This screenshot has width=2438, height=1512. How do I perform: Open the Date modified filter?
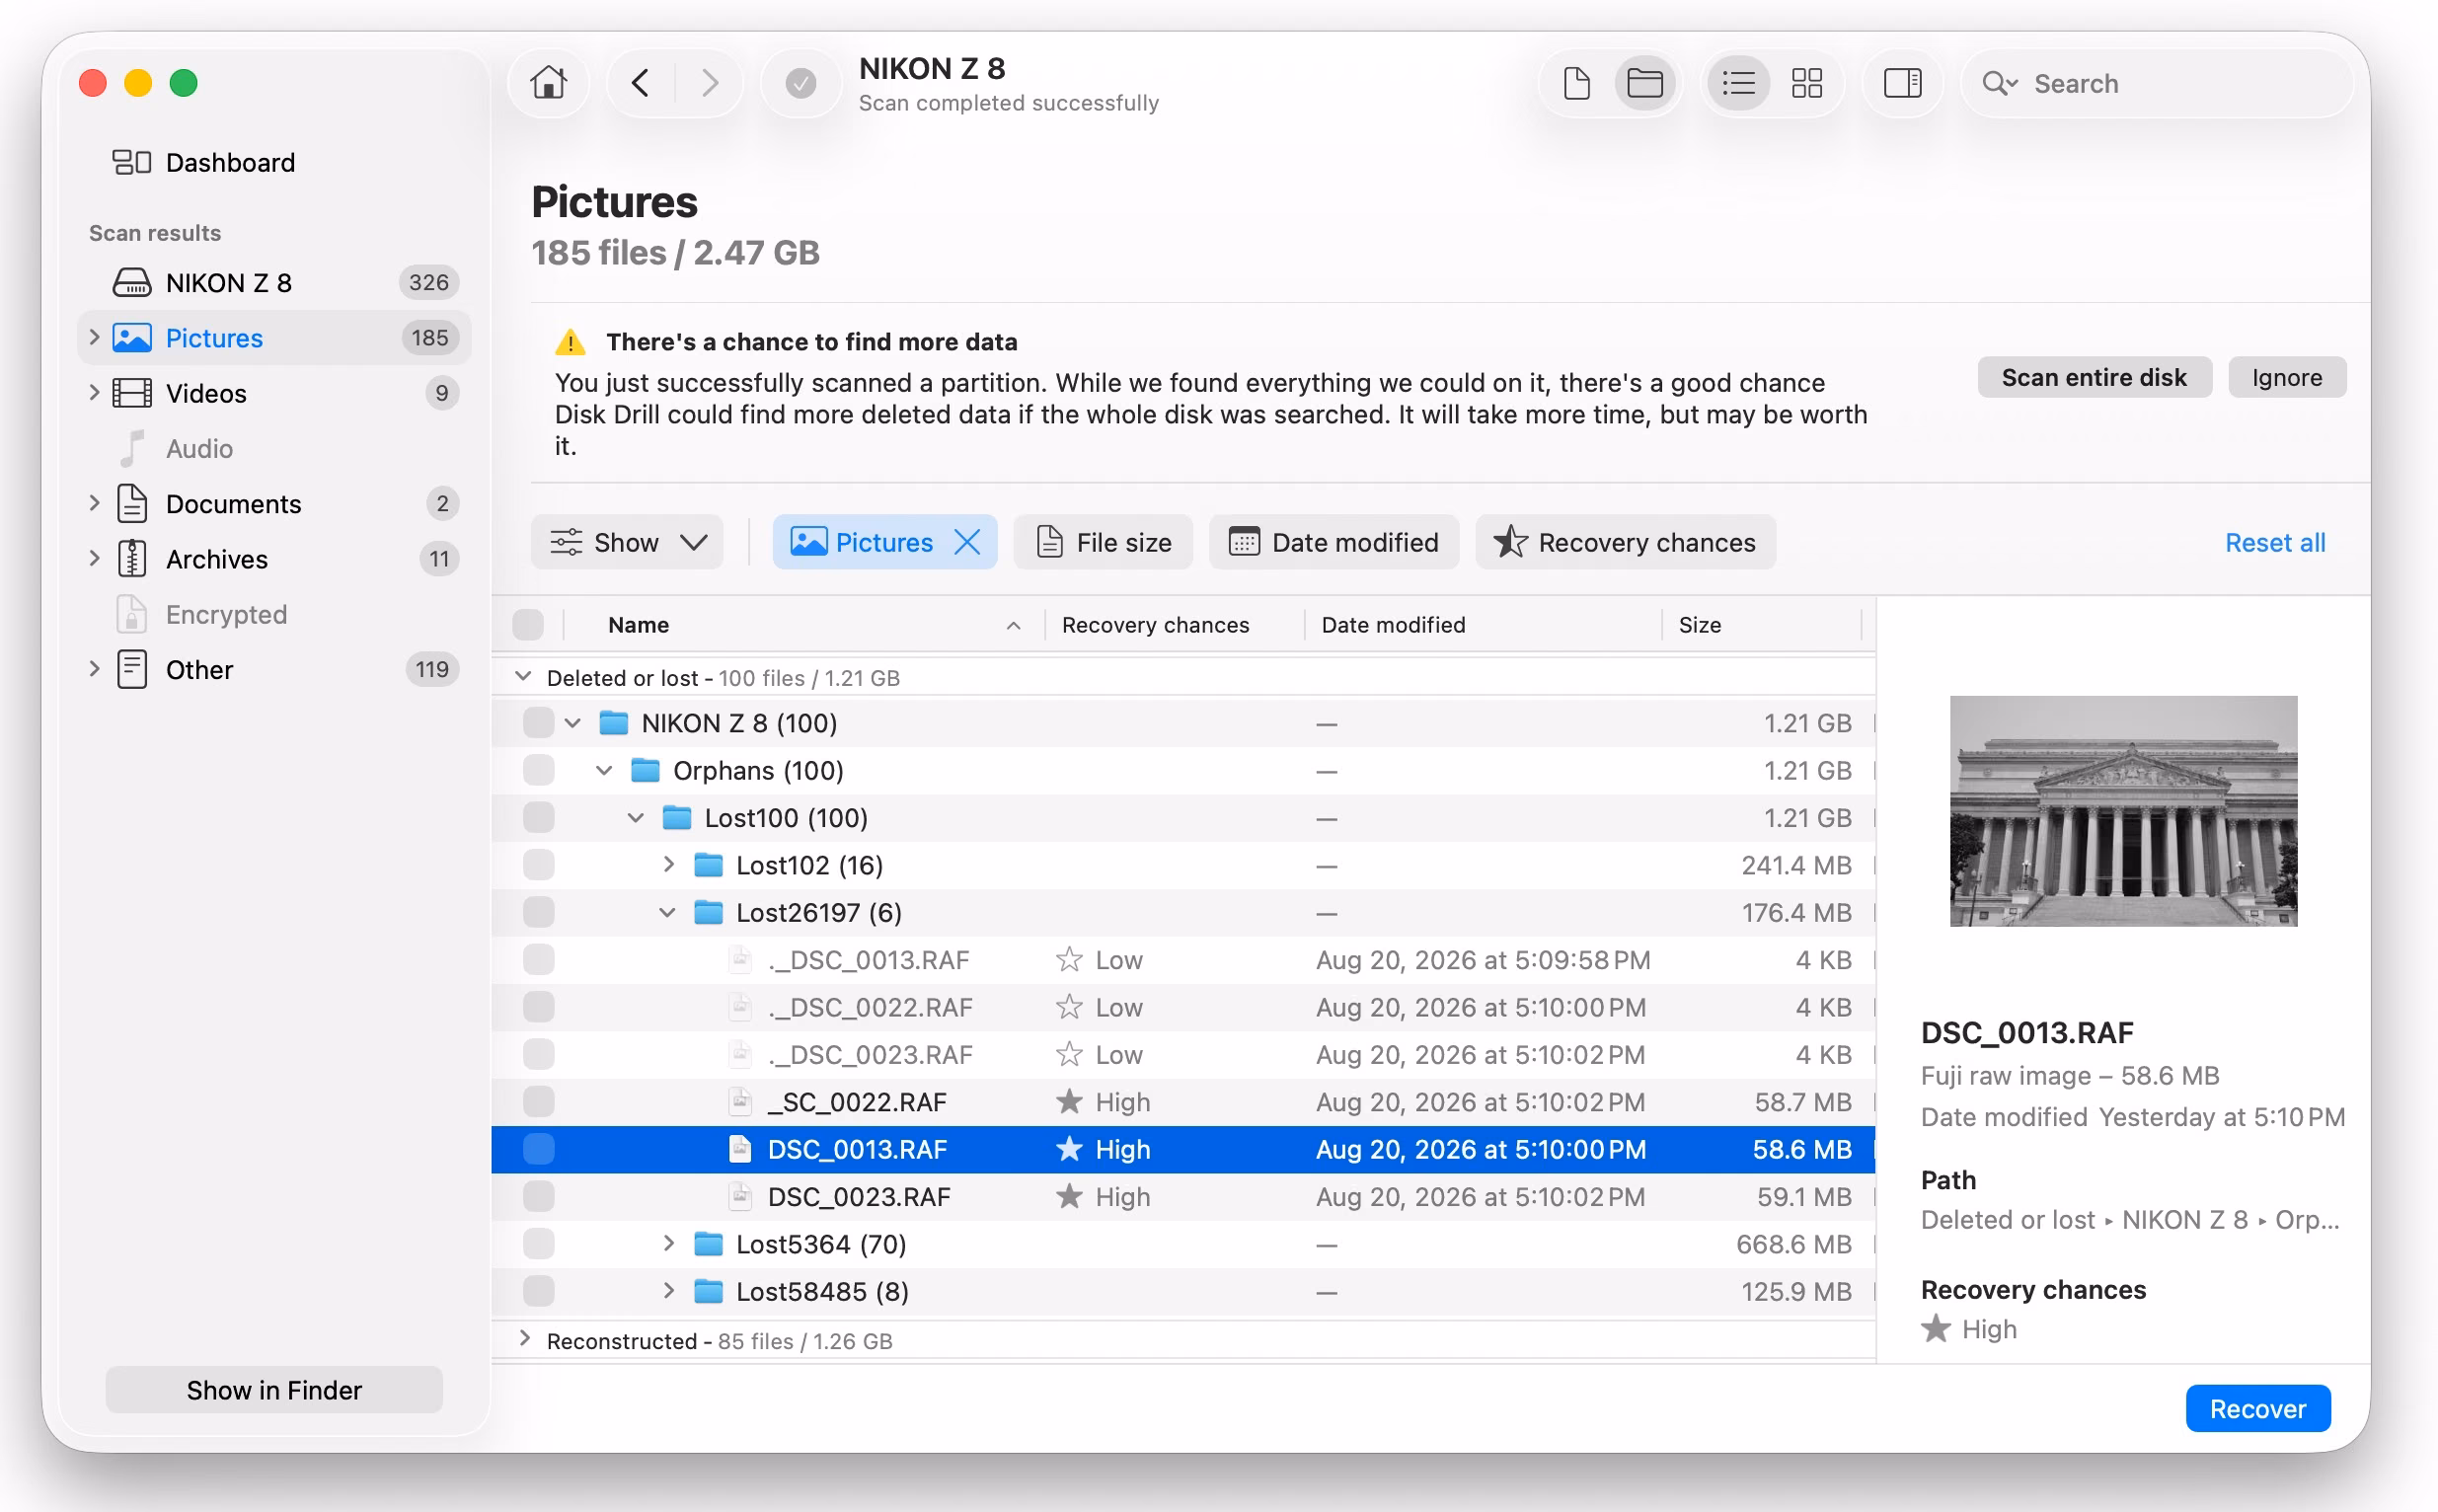1334,542
